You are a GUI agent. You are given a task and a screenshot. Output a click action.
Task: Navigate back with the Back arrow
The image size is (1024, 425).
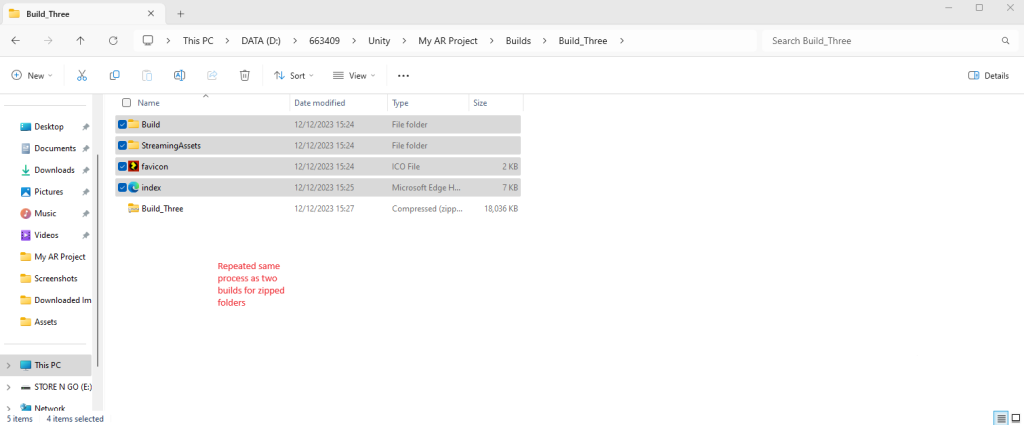pos(16,41)
